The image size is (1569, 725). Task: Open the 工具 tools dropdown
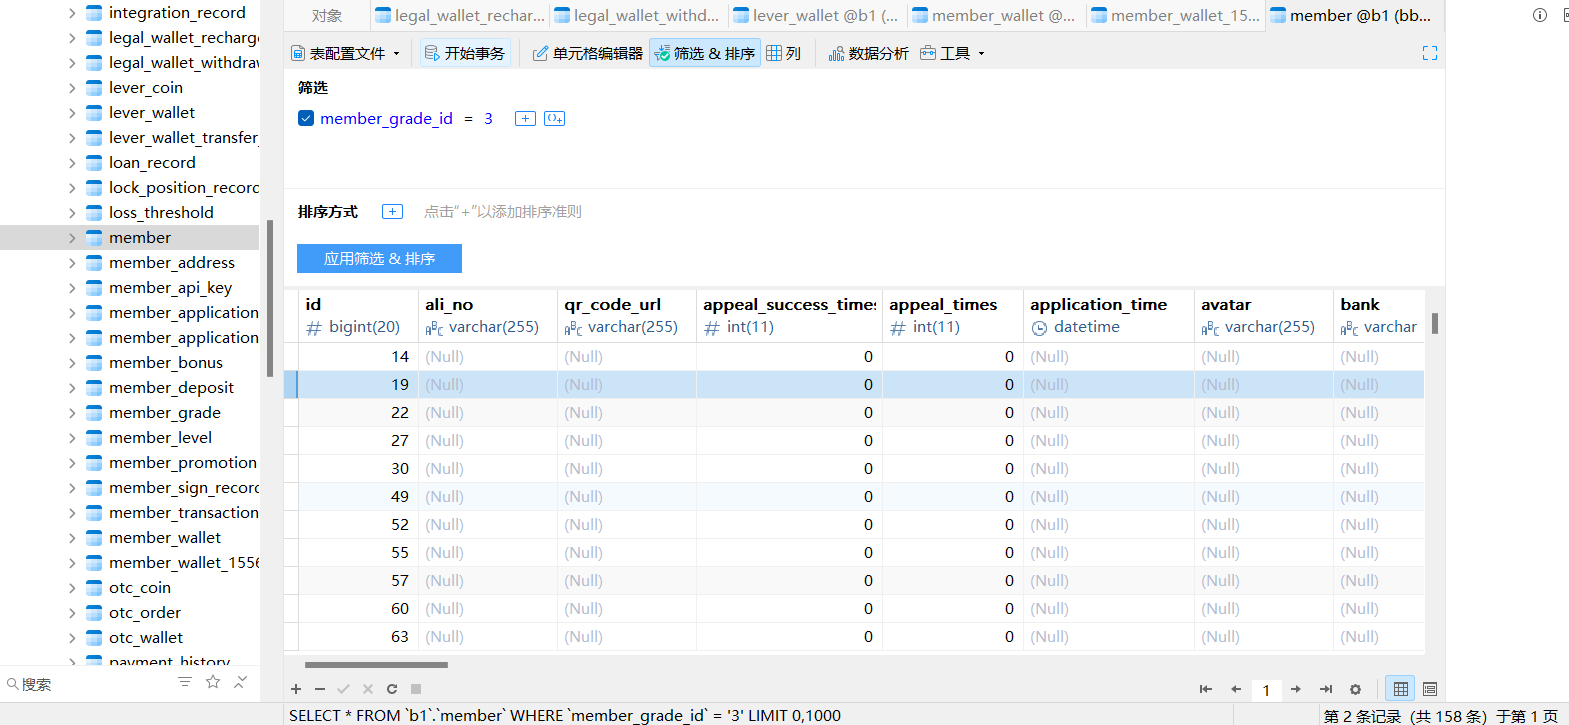(952, 53)
